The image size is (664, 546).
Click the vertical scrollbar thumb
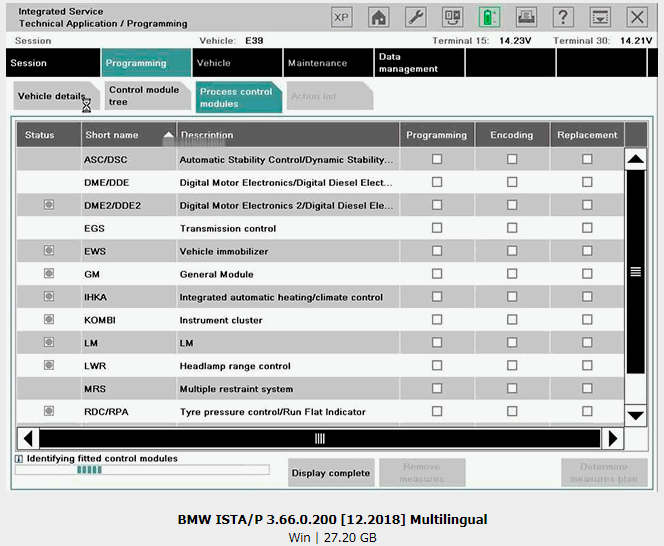coord(636,272)
